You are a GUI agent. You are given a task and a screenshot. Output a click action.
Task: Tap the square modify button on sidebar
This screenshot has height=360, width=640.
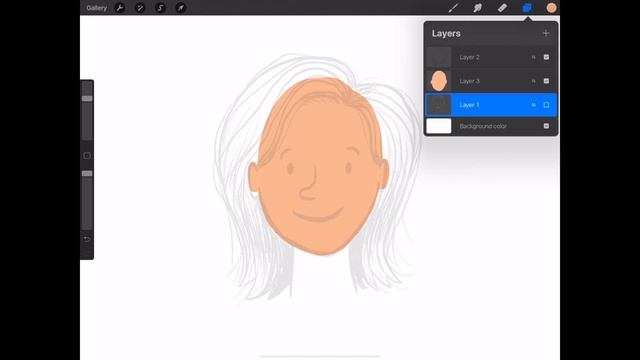(87, 156)
